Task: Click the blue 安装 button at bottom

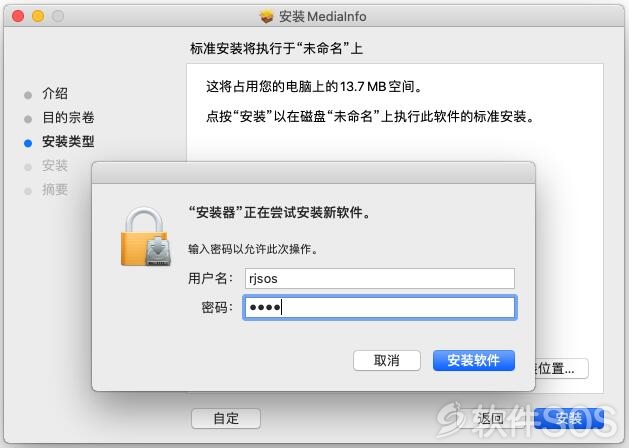Action: (x=569, y=418)
